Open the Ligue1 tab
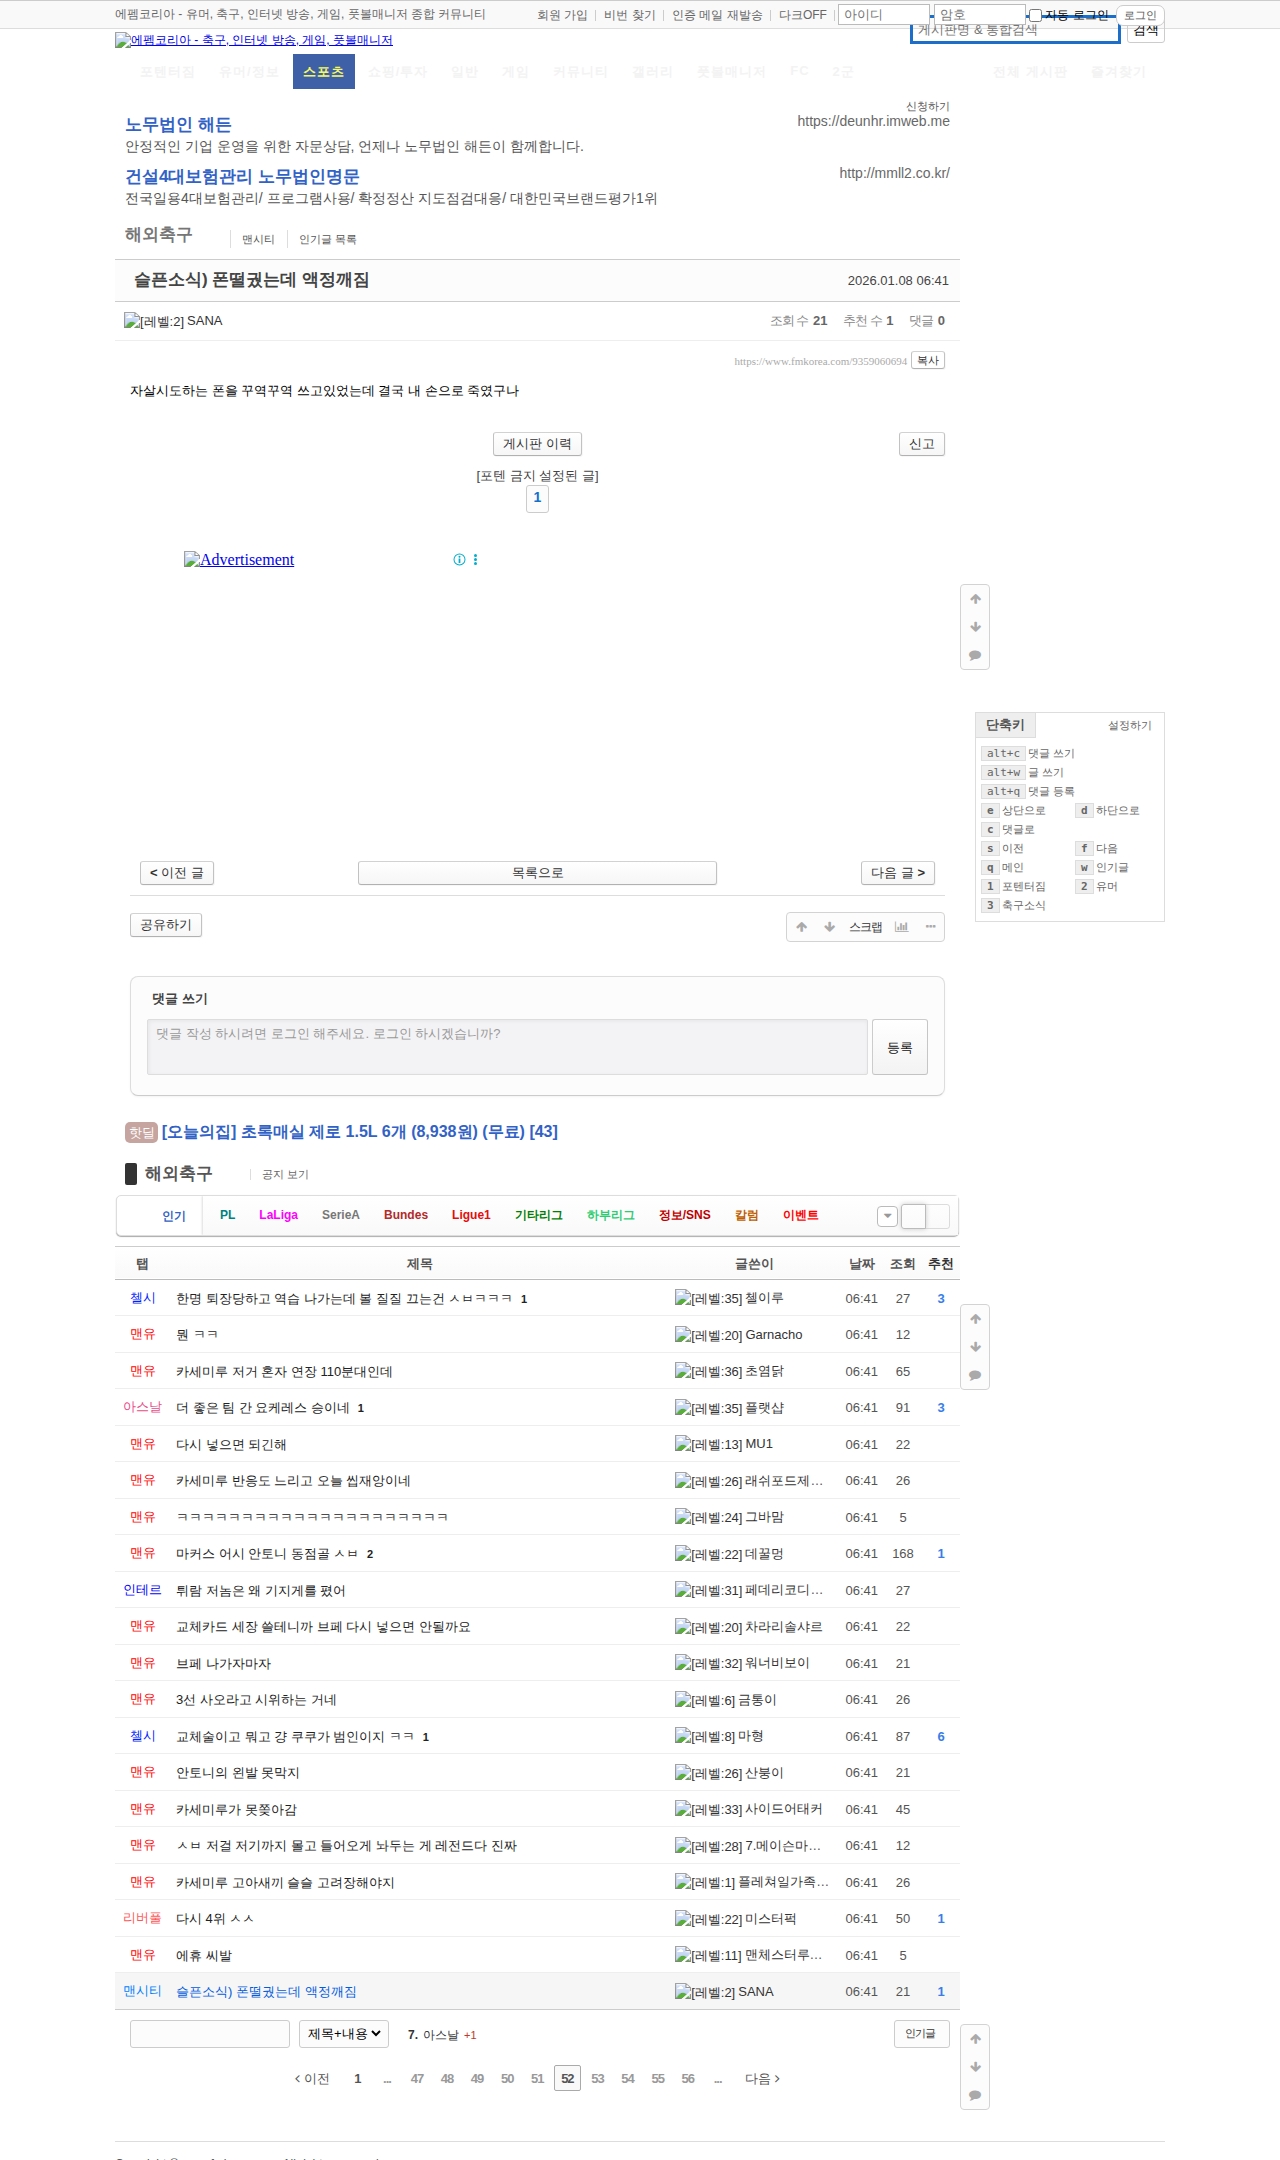This screenshot has height=2160, width=1280. point(471,1215)
